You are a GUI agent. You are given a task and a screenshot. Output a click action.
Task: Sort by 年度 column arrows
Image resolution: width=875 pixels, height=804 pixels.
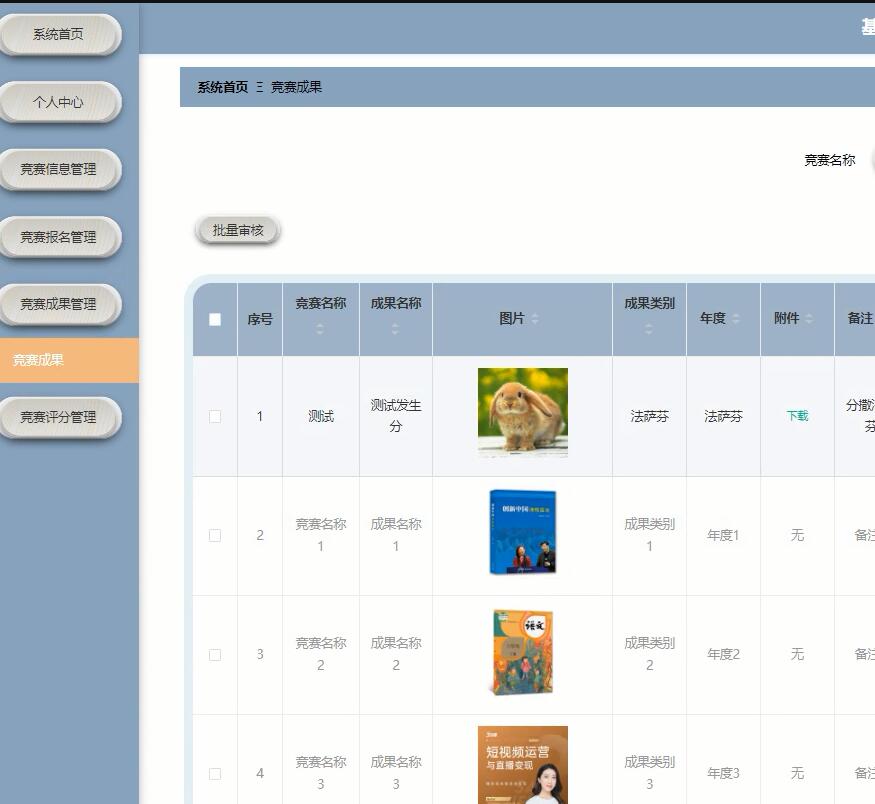click(735, 319)
